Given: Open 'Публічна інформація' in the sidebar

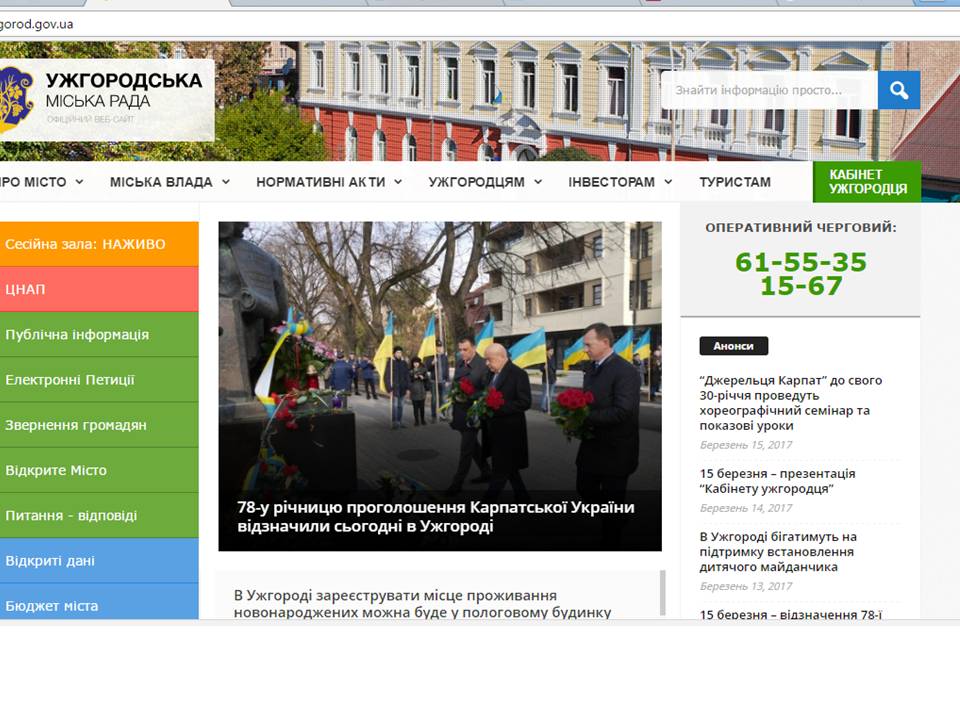Looking at the screenshot, I should pyautogui.click(x=98, y=334).
